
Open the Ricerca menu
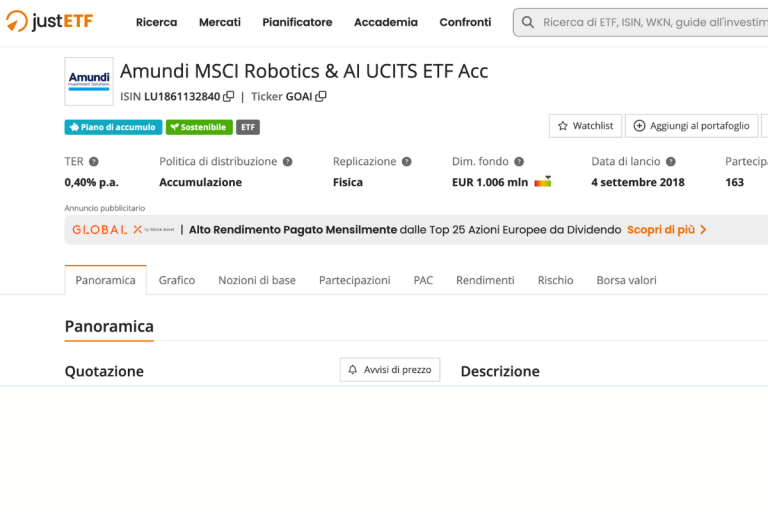(156, 22)
